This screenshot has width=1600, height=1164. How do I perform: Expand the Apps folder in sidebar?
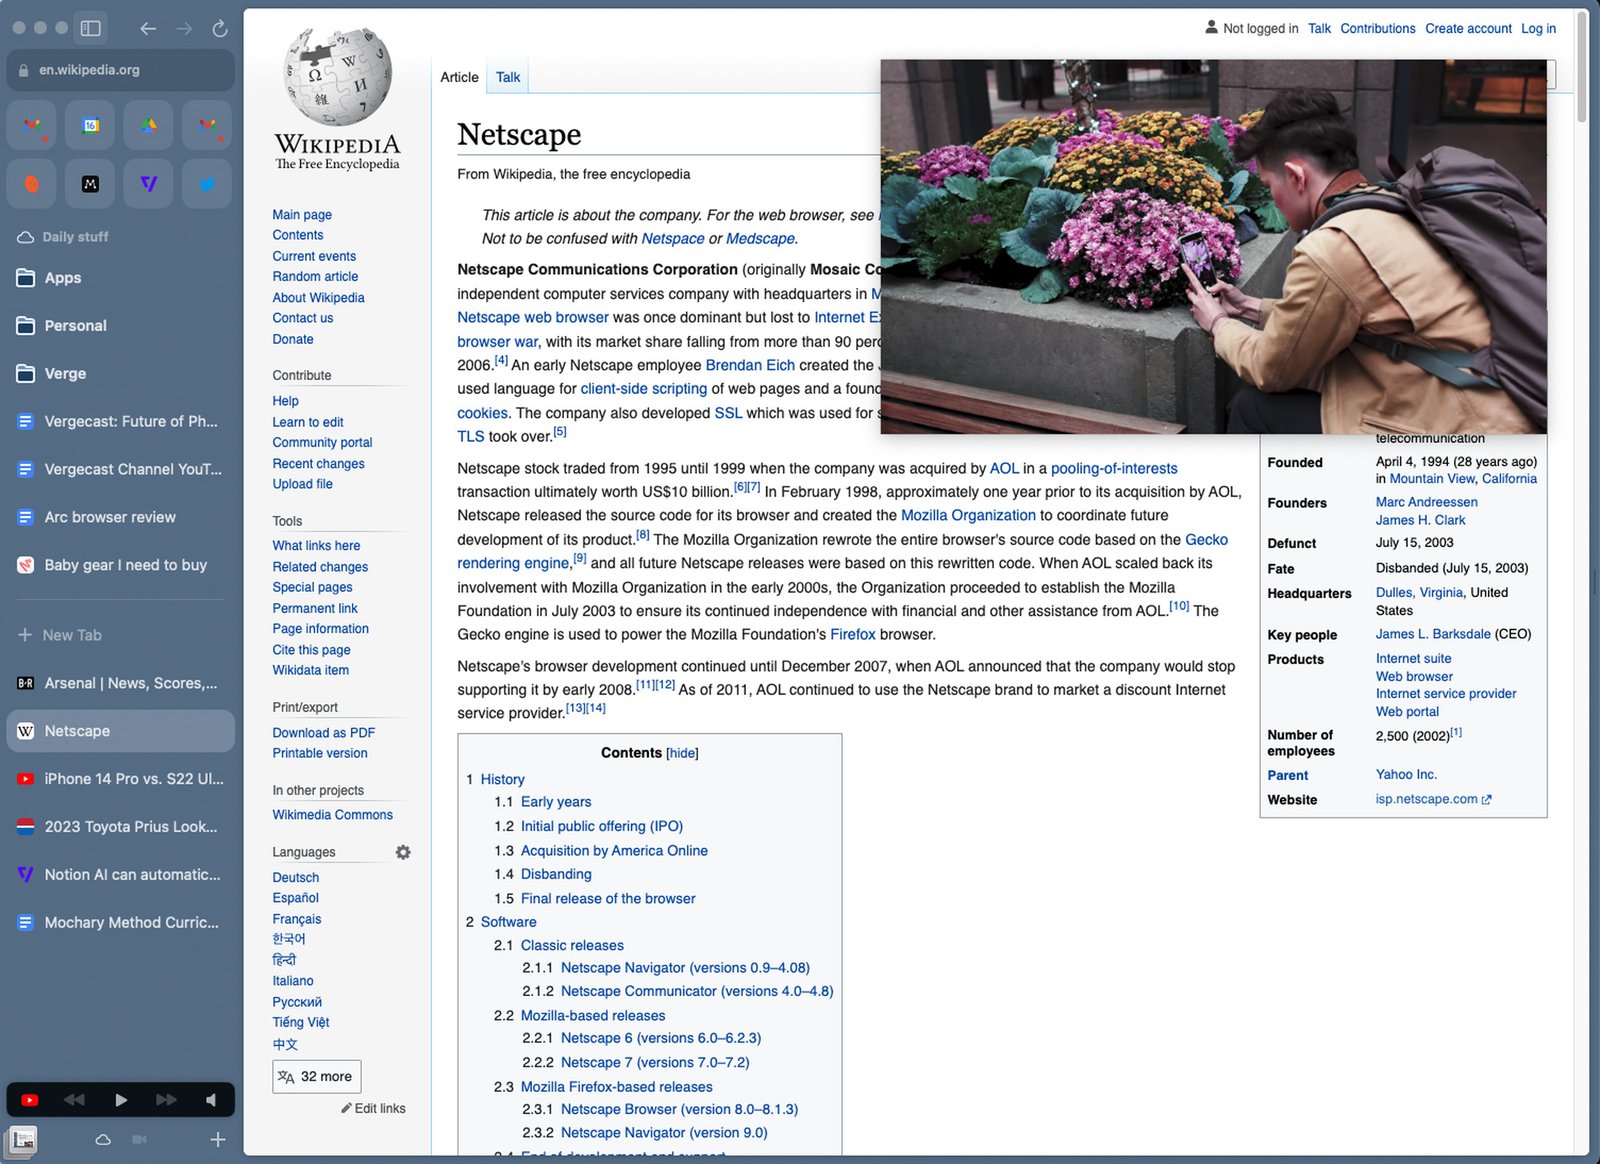click(x=62, y=278)
